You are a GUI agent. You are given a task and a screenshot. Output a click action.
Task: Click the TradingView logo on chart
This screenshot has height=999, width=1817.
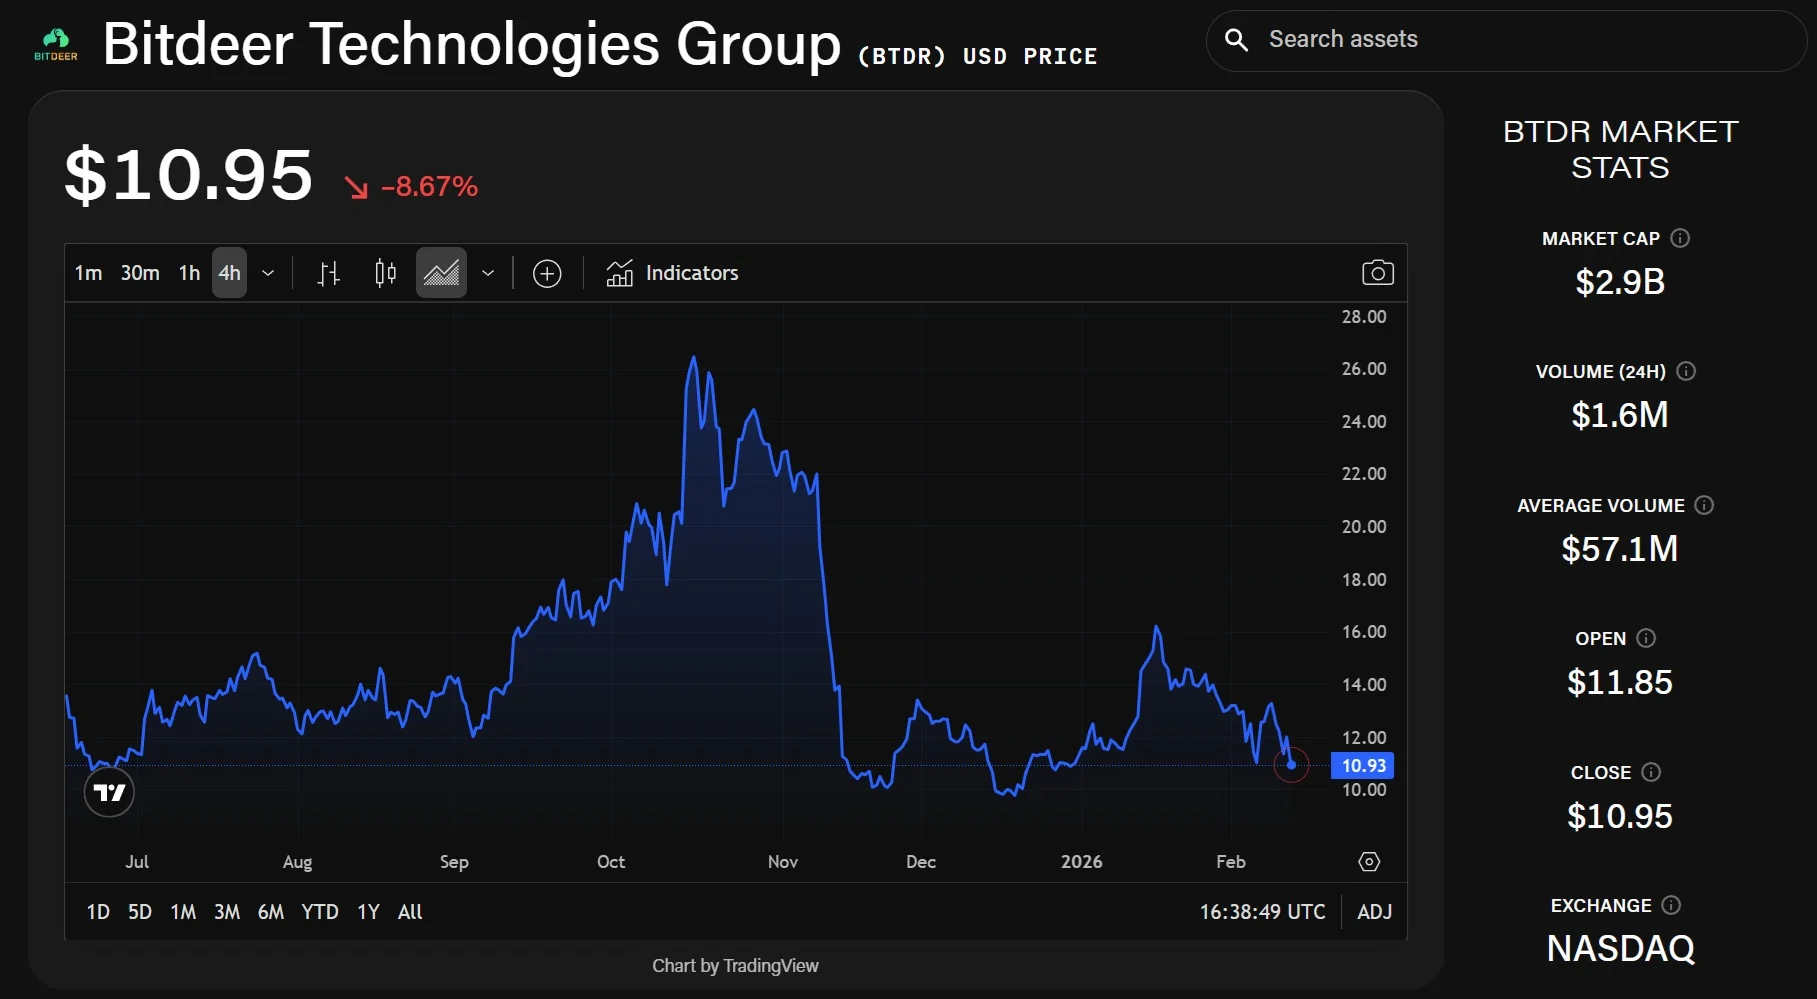[109, 793]
